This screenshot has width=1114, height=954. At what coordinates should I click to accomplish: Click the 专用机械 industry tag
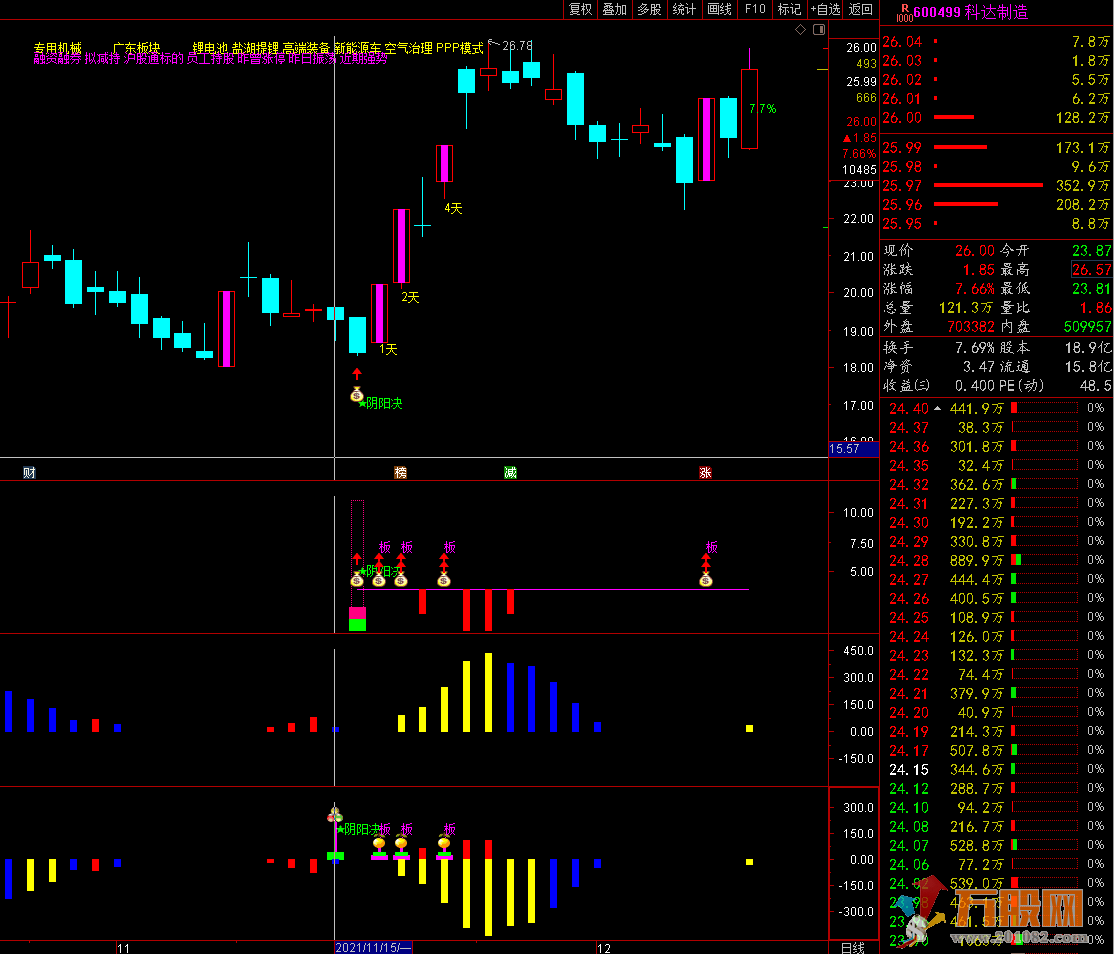[58, 48]
